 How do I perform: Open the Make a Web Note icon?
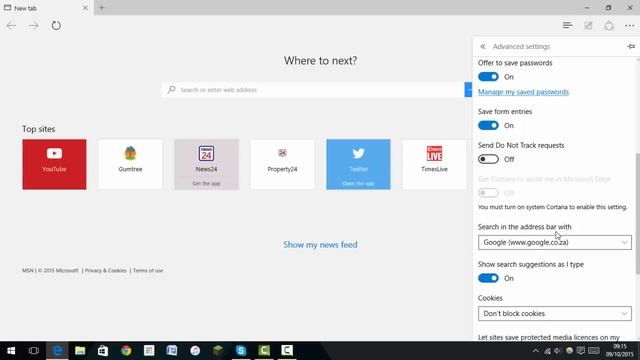[x=588, y=25]
